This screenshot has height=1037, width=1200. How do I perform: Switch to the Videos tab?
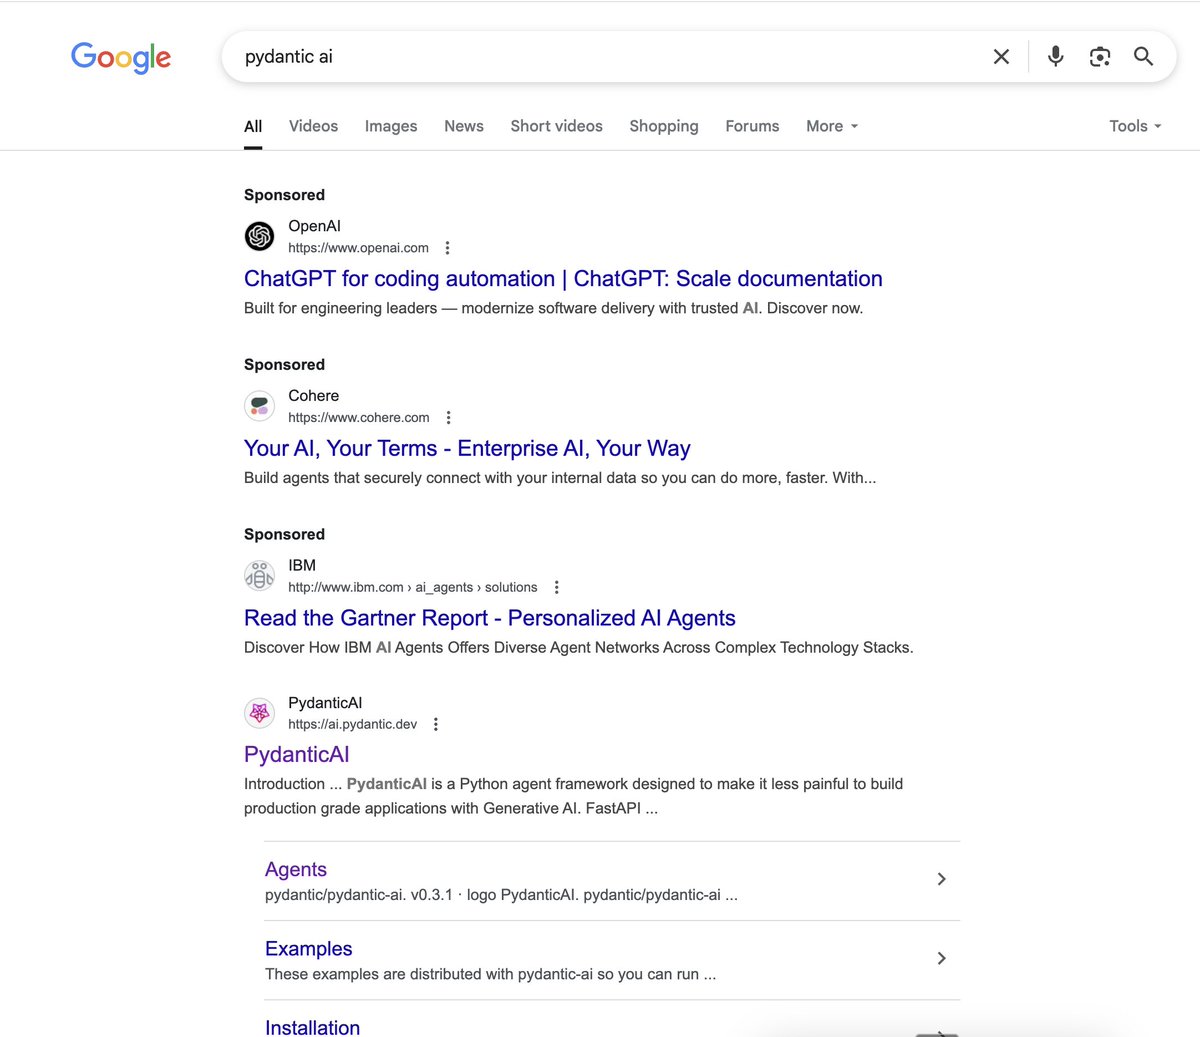click(x=313, y=126)
